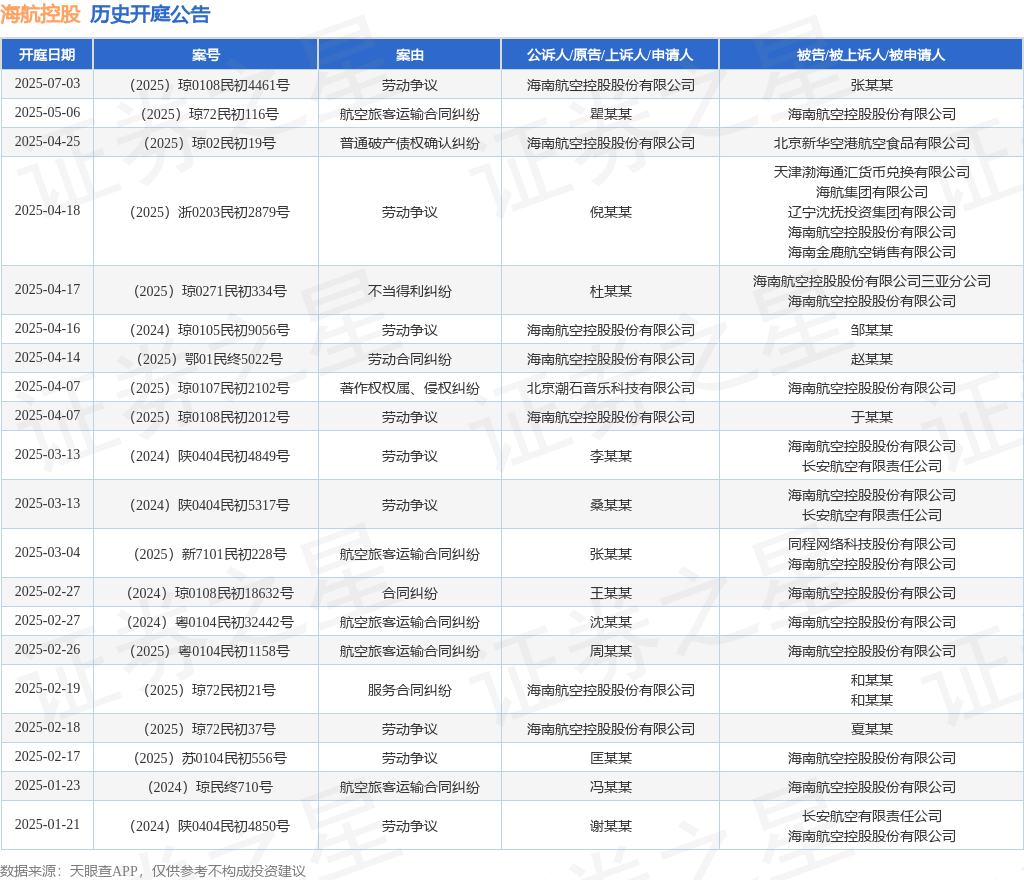Click plaintiff name 周某某
1024x880 pixels.
tap(611, 651)
